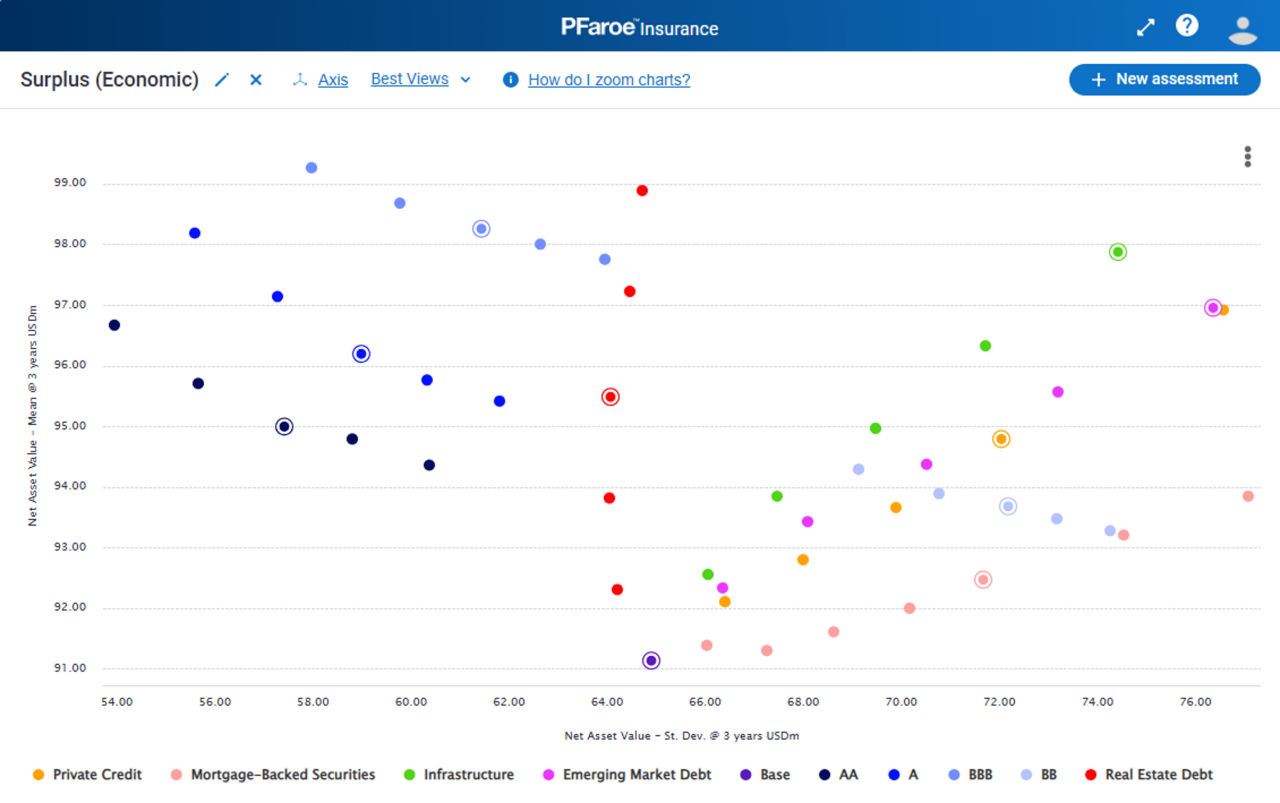1280x803 pixels.
Task: Close the Surplus (Economic) chart with X icon
Action: (x=256, y=80)
